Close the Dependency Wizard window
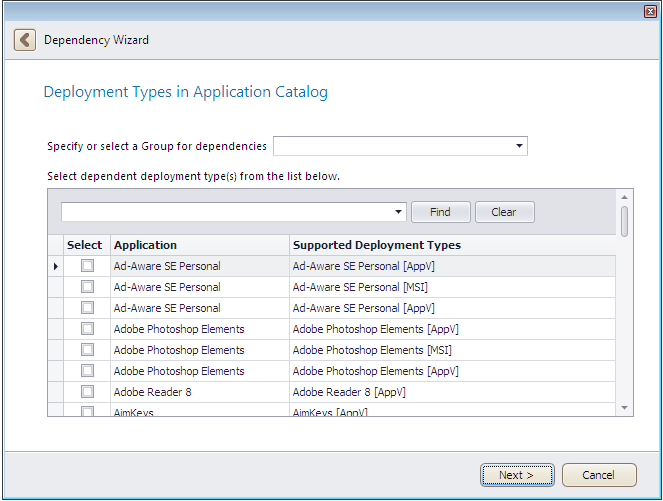The image size is (663, 501). point(650,10)
